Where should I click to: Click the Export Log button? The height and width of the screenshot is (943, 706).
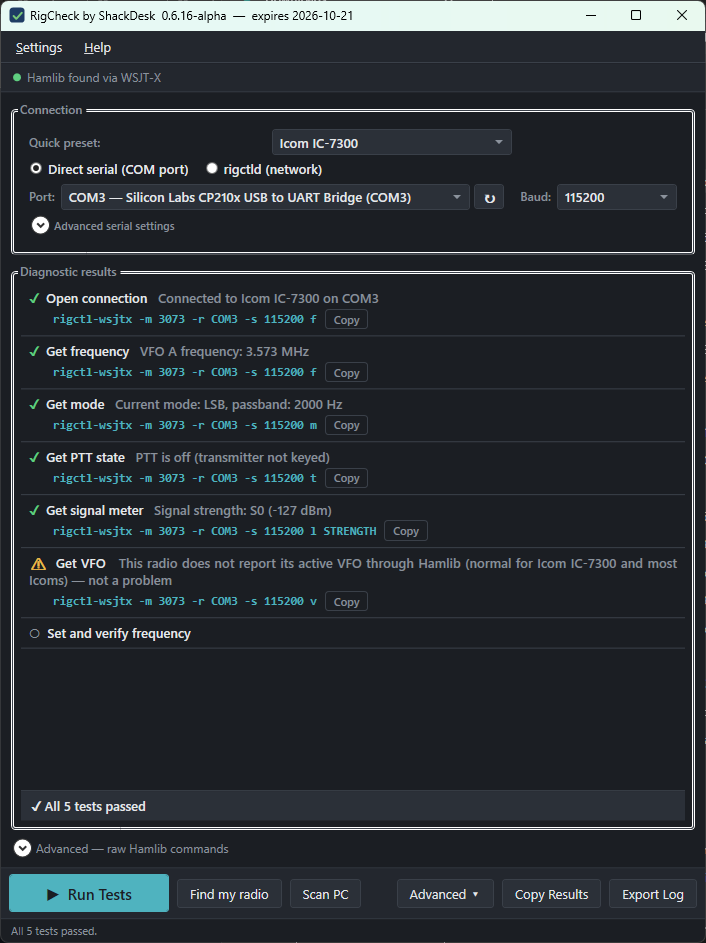pyautogui.click(x=652, y=894)
